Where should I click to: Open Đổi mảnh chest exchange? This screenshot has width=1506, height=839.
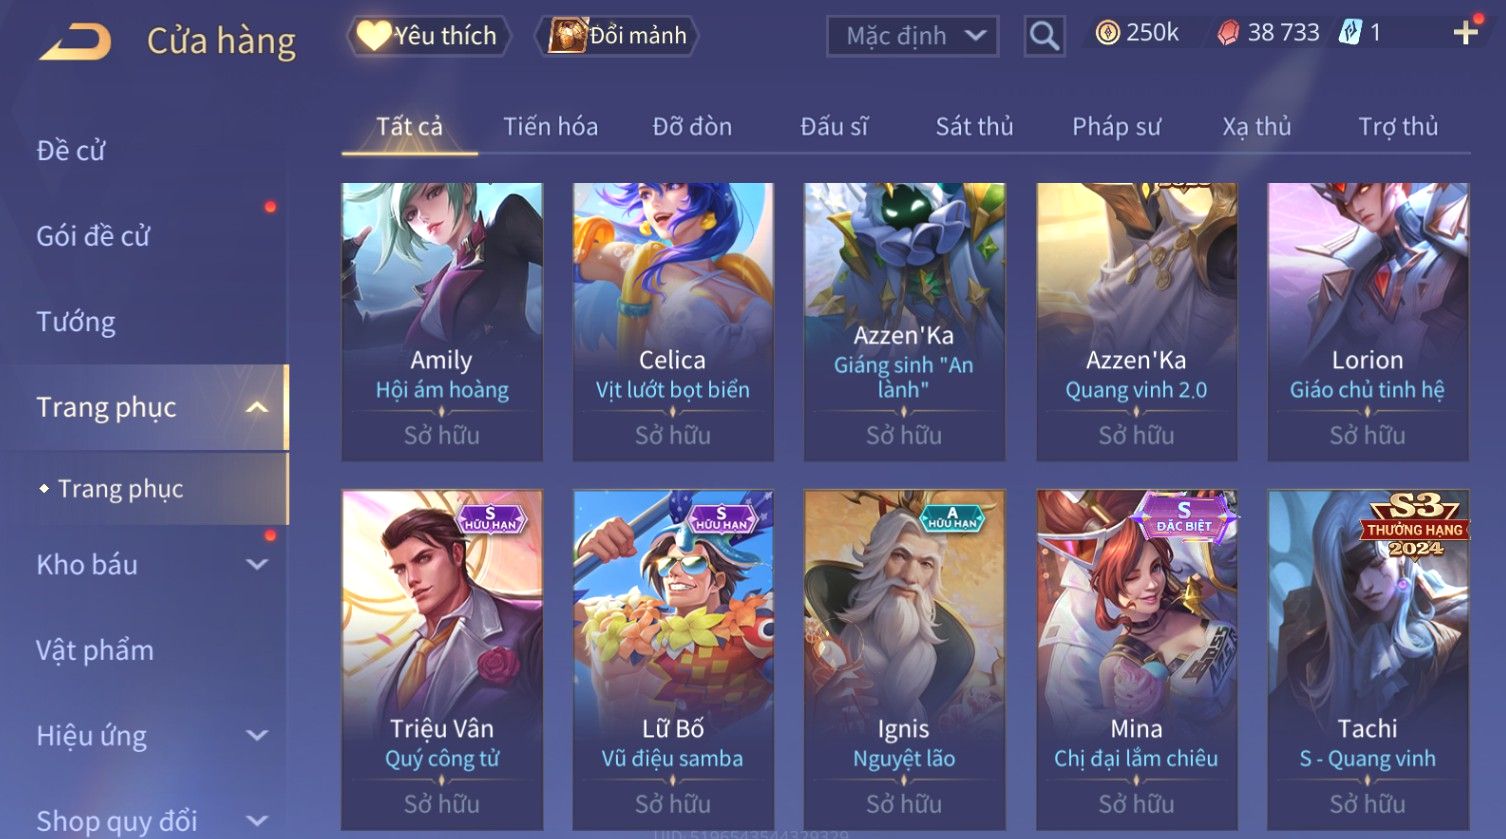[619, 36]
